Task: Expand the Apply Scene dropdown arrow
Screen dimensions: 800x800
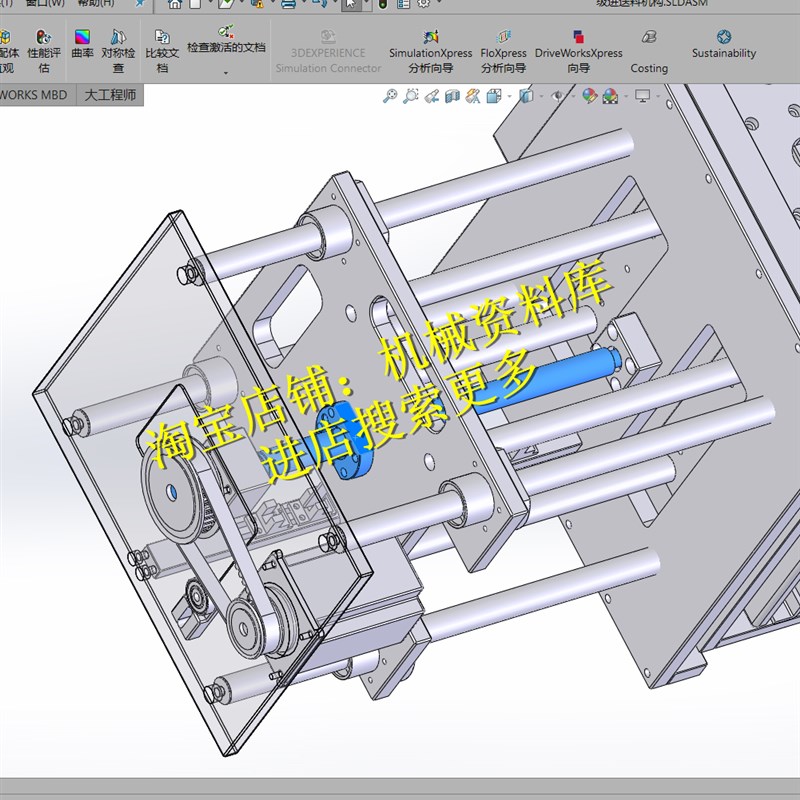Action: [x=626, y=96]
